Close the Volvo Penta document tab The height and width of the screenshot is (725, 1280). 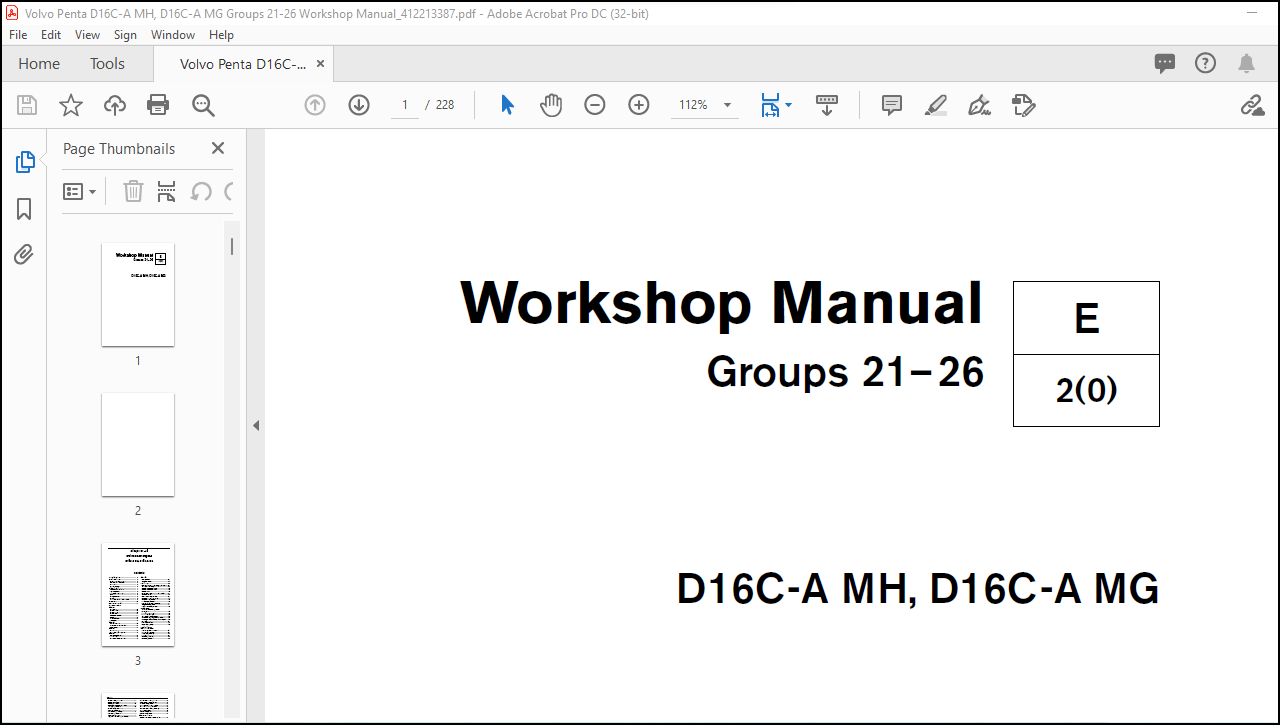(x=320, y=63)
